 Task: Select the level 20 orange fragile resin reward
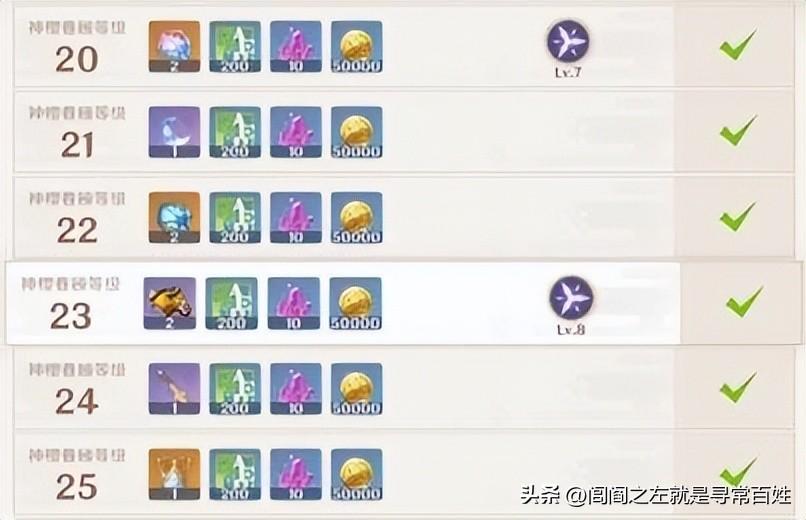(x=174, y=47)
